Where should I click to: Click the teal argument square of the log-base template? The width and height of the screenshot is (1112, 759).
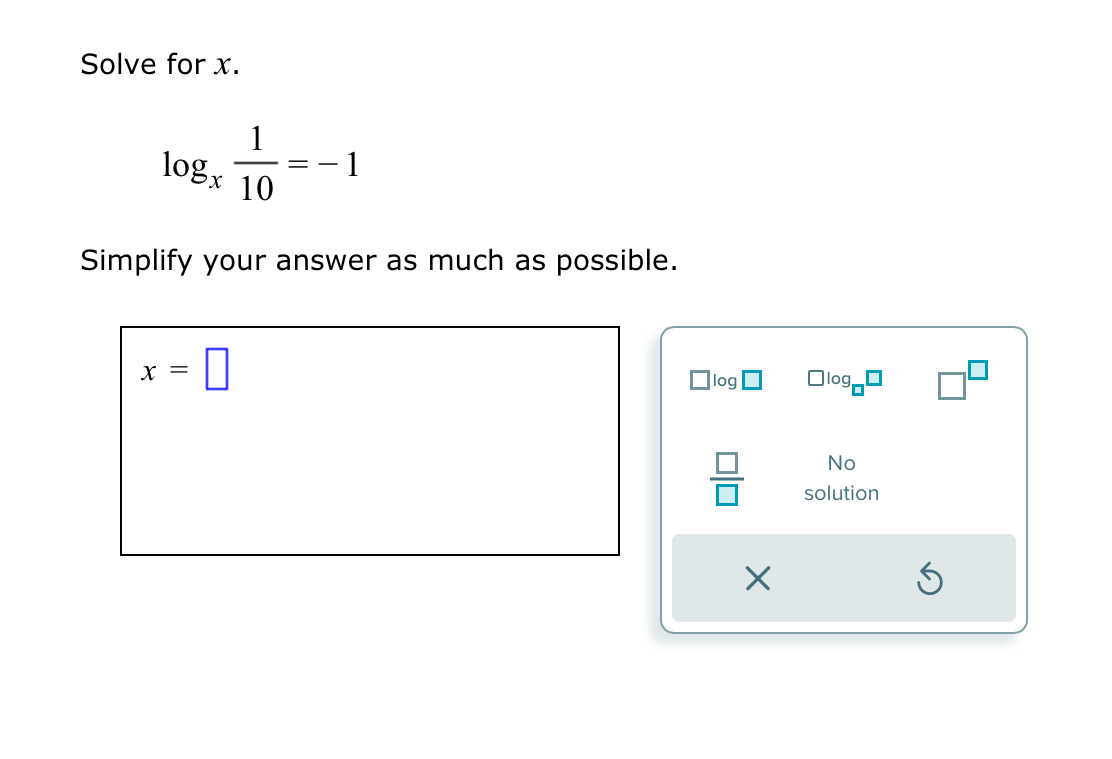(x=875, y=378)
